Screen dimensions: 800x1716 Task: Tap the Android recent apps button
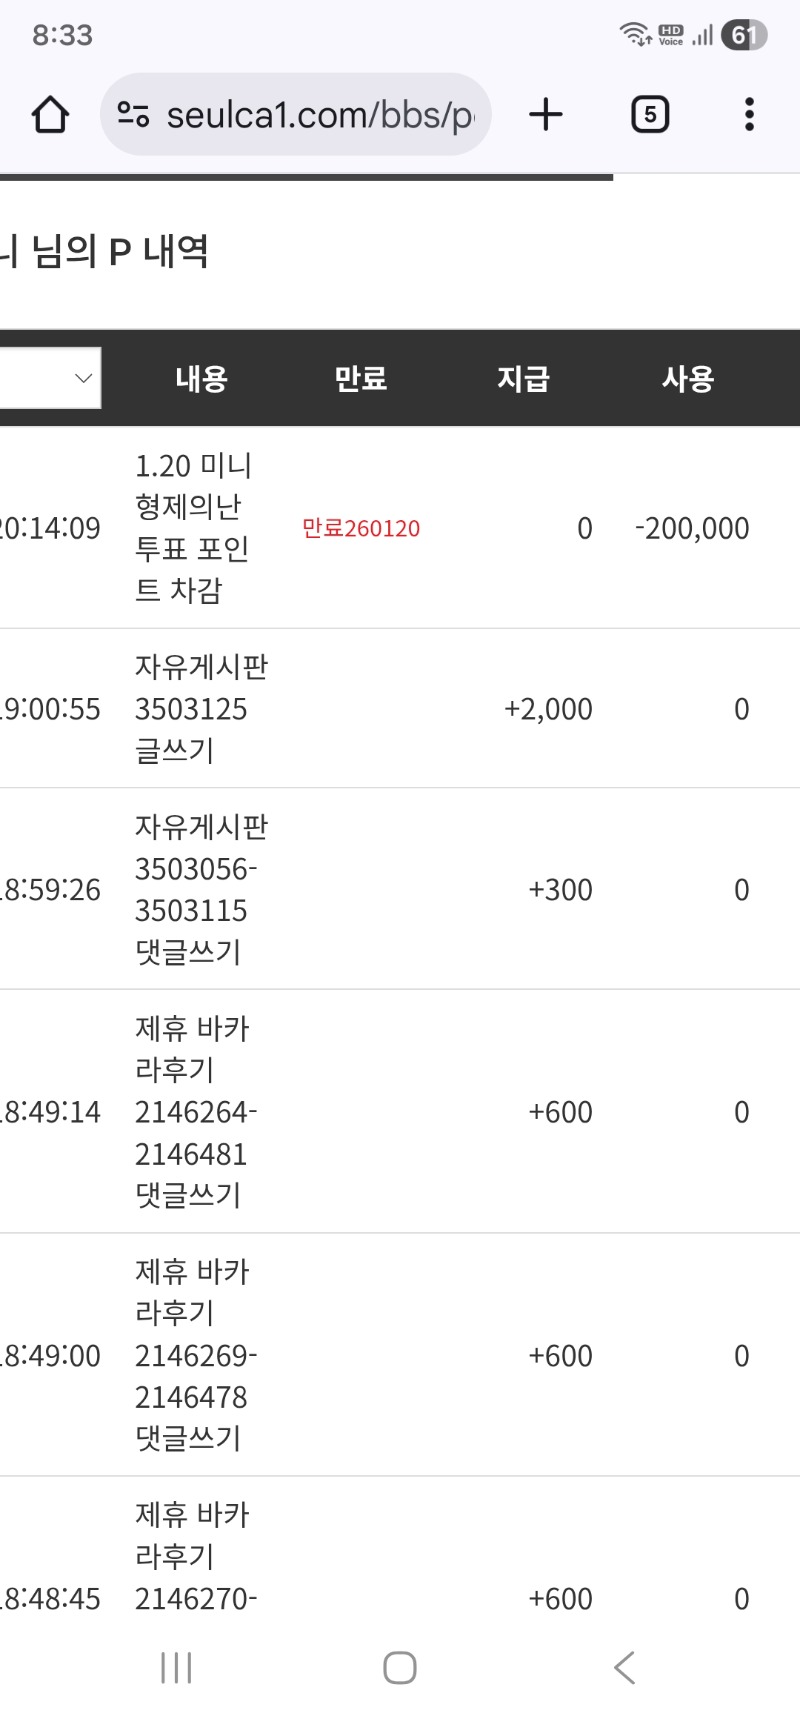[176, 1667]
